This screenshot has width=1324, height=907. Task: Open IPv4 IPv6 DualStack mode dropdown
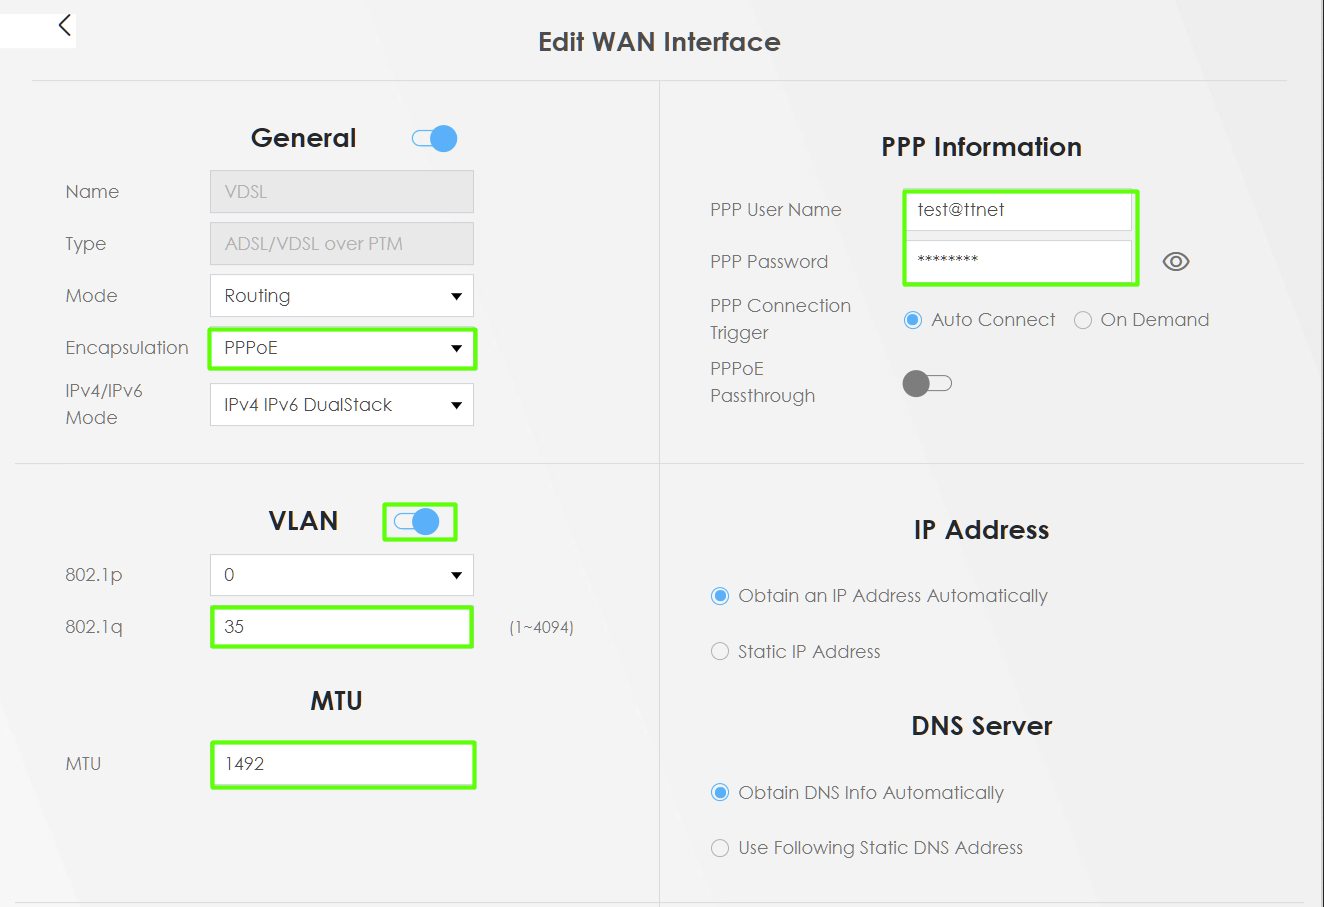[342, 405]
